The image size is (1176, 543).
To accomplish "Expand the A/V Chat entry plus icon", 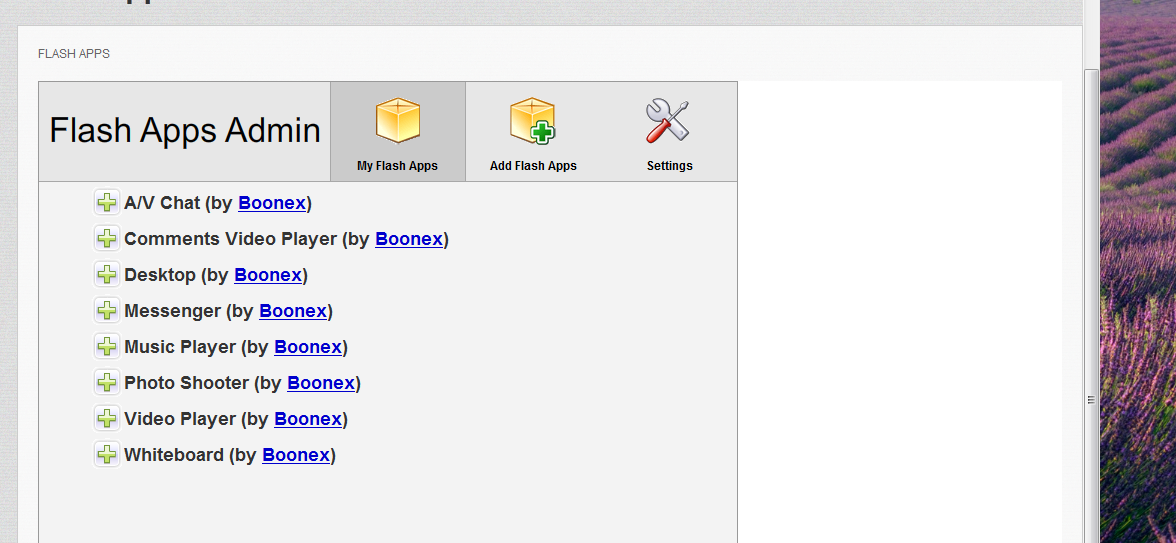I will tap(106, 203).
